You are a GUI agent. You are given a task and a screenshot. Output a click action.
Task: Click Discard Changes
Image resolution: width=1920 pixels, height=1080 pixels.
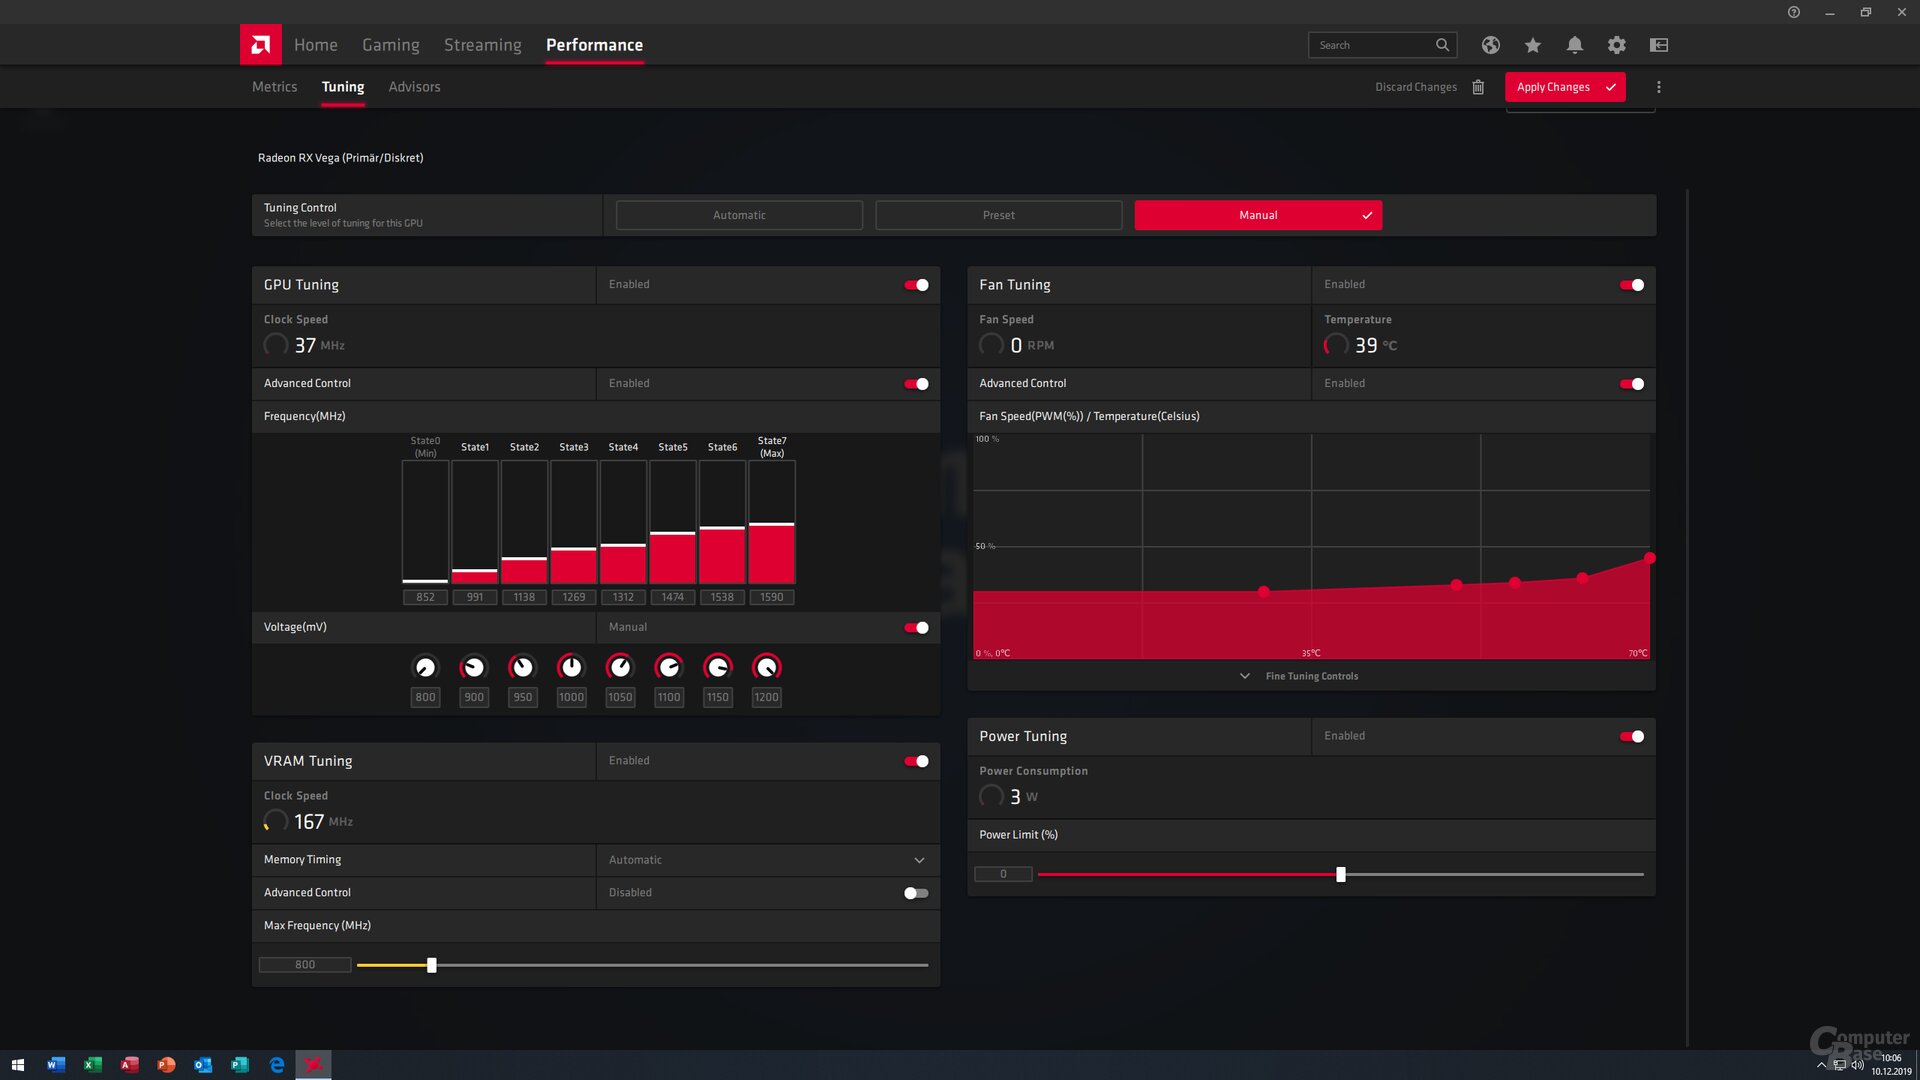click(x=1416, y=87)
